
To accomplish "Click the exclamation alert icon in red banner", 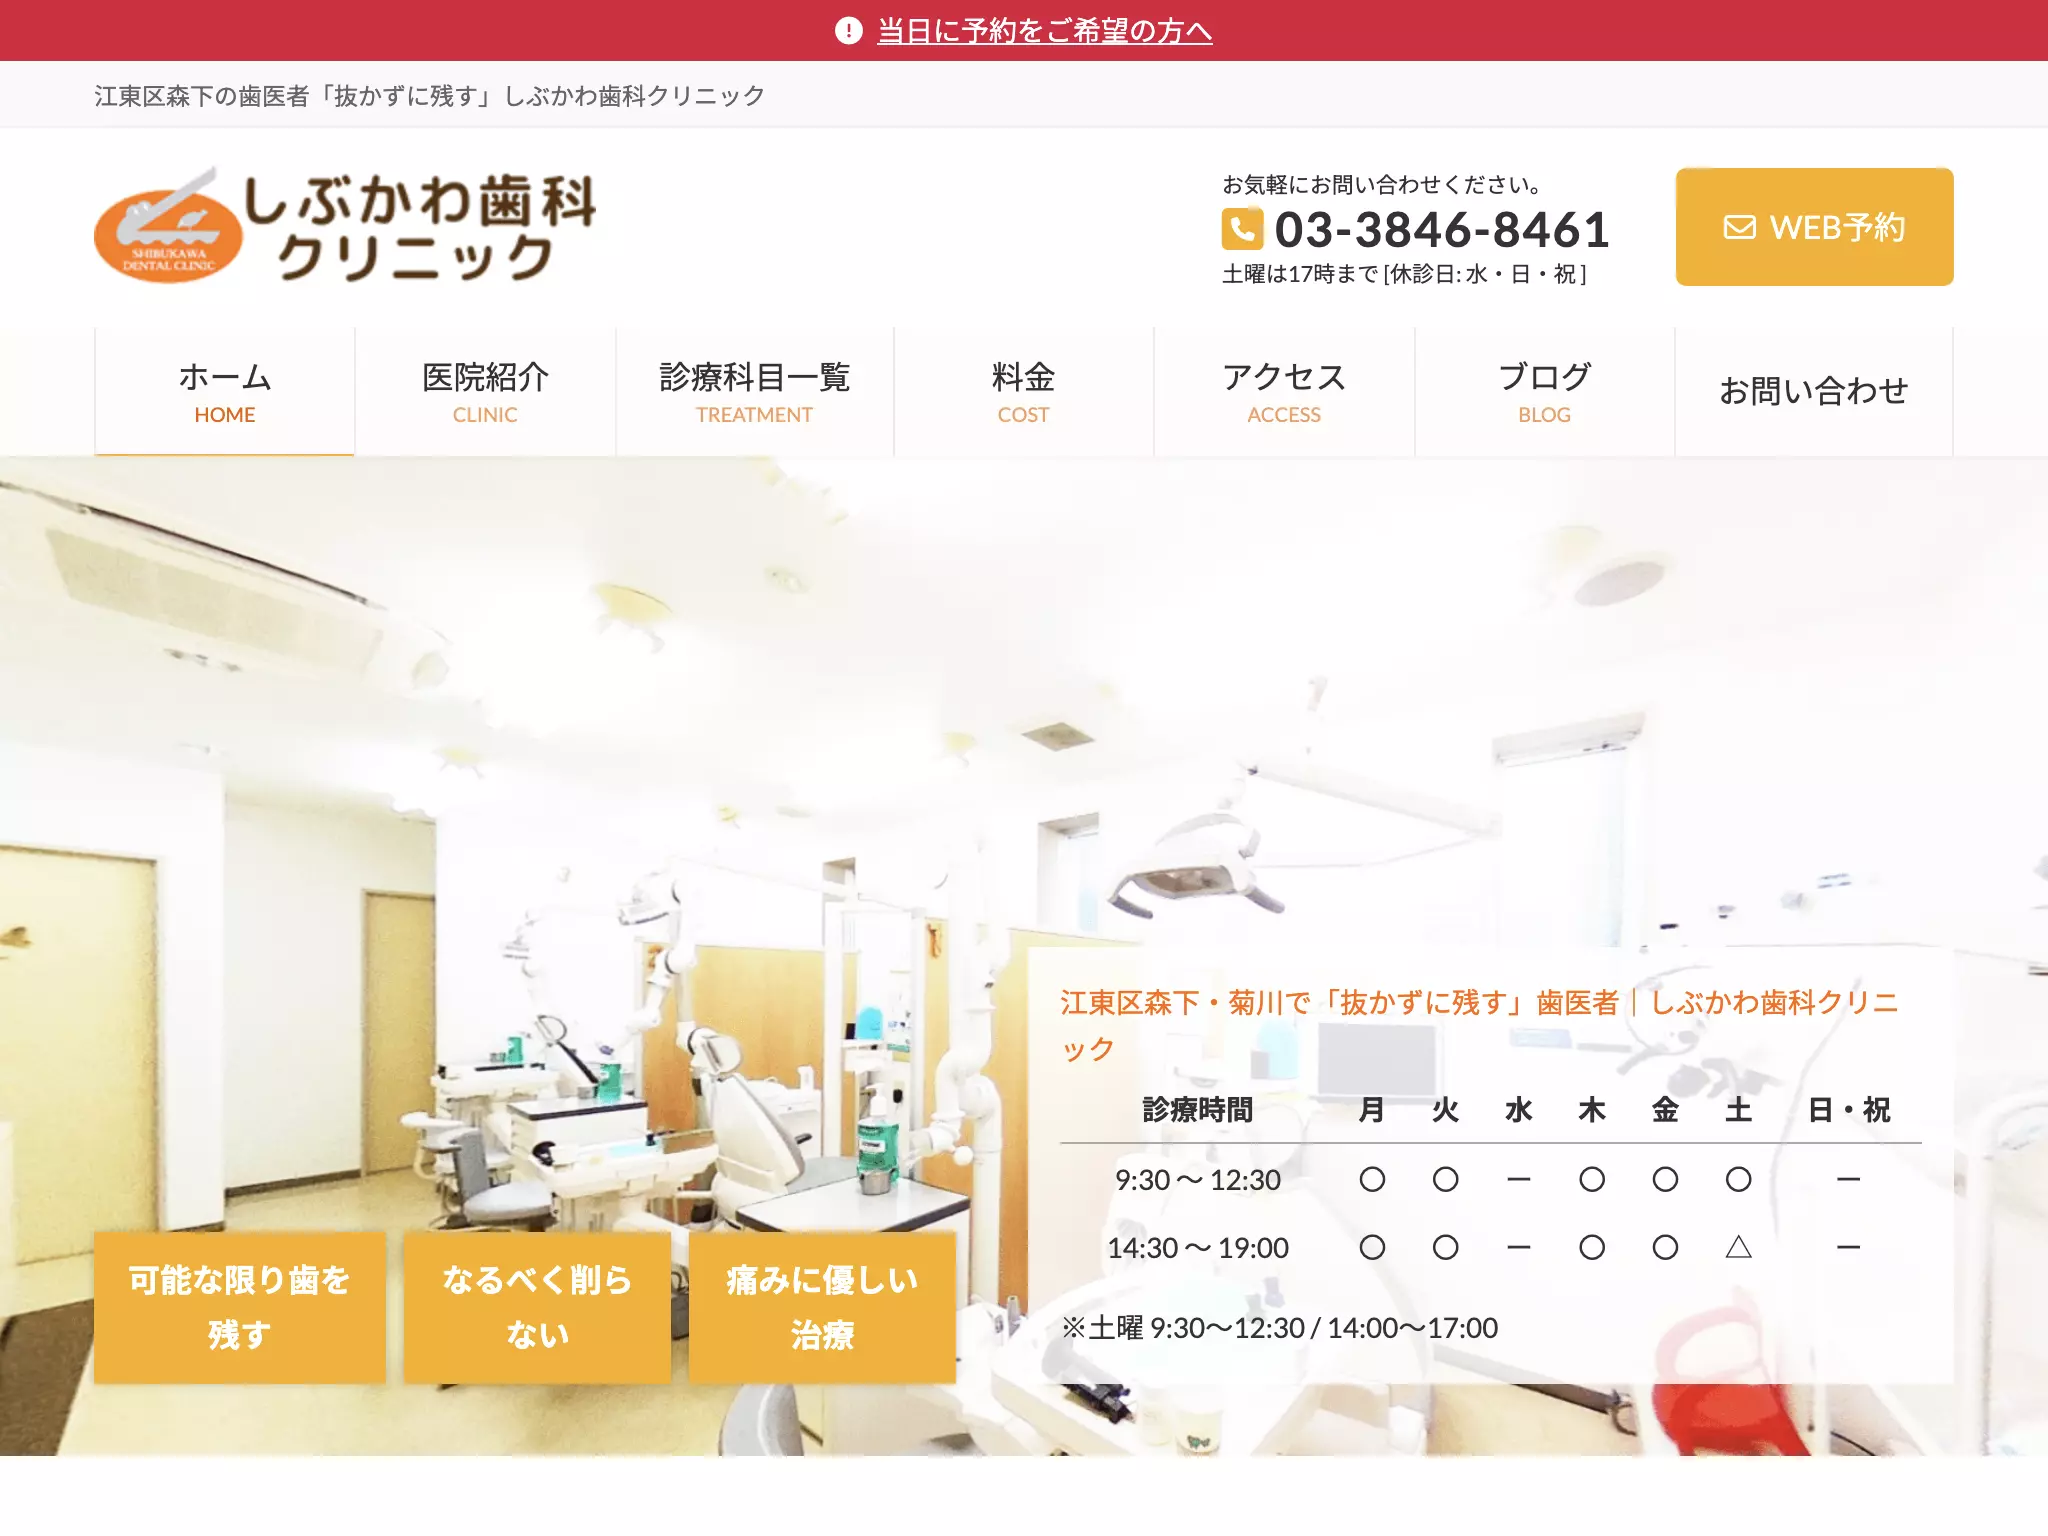I will click(848, 31).
